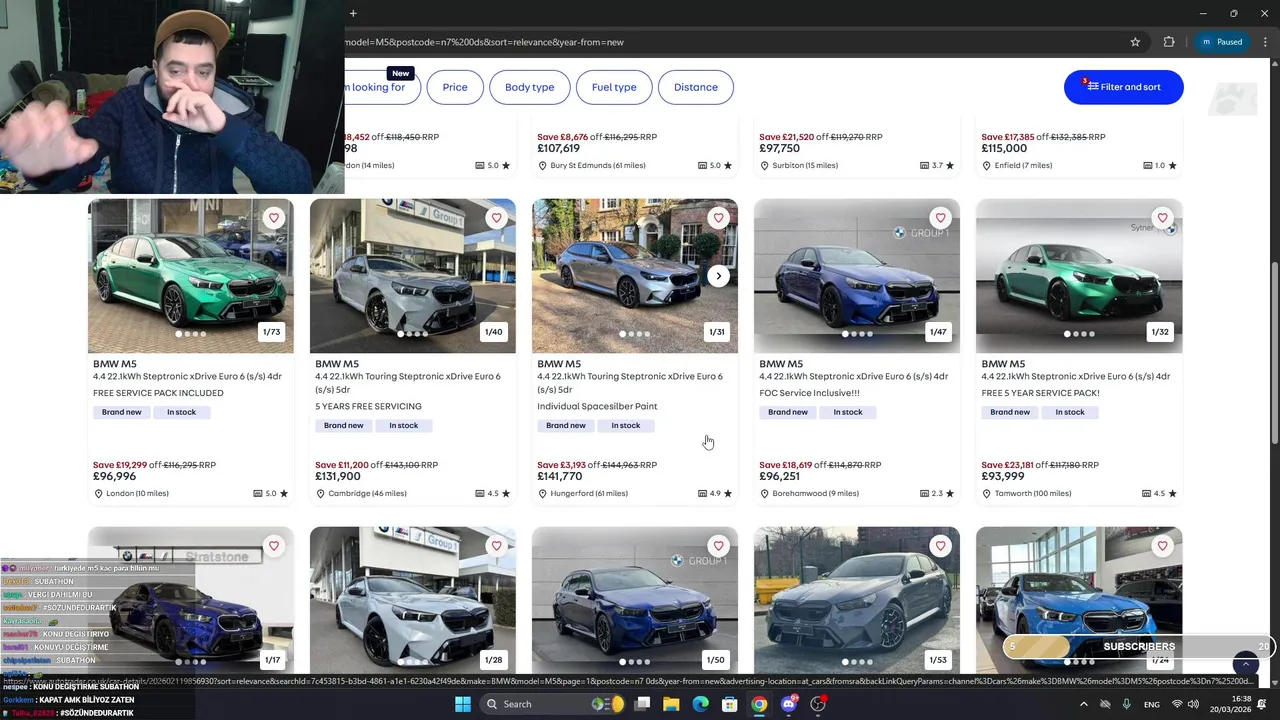1280x720 pixels.
Task: Heart the grey M5 listing with 1/53 photos
Action: [940, 546]
